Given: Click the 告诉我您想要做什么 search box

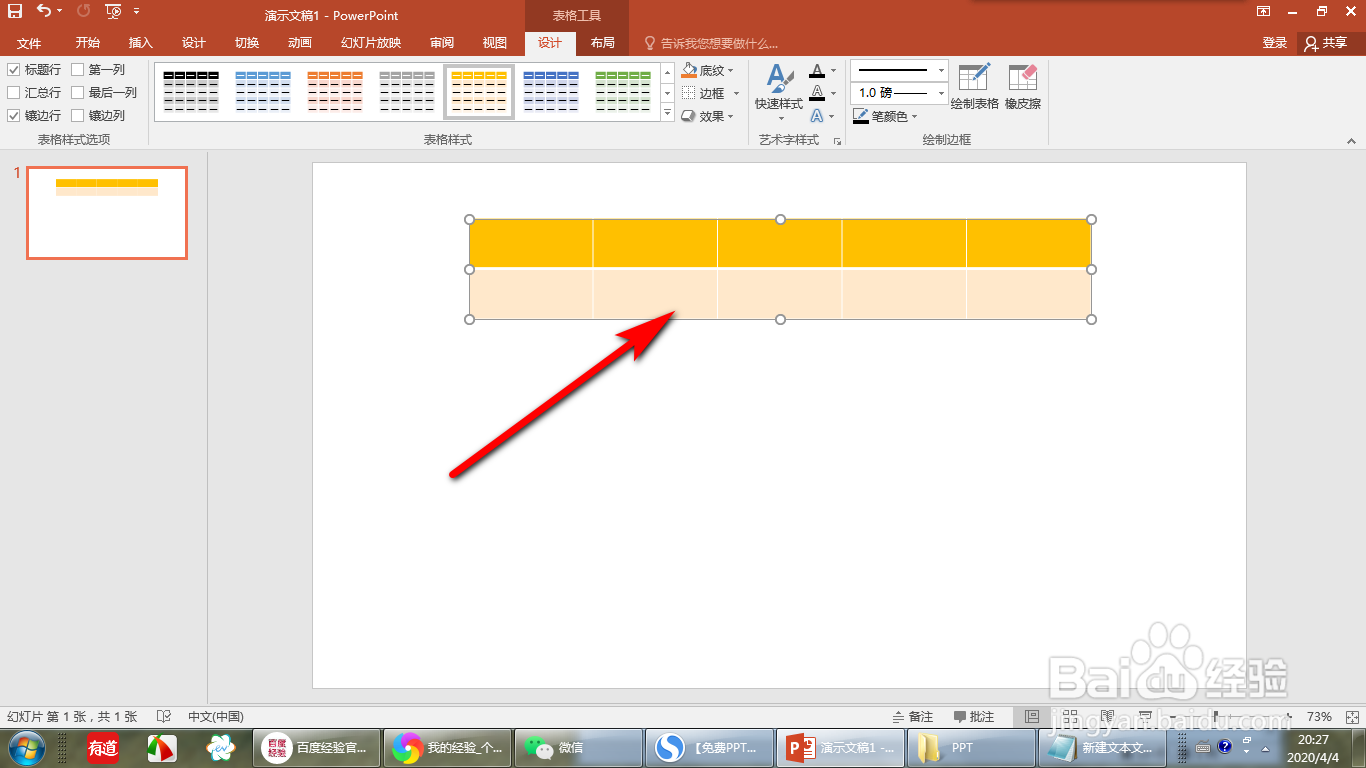Looking at the screenshot, I should point(711,43).
